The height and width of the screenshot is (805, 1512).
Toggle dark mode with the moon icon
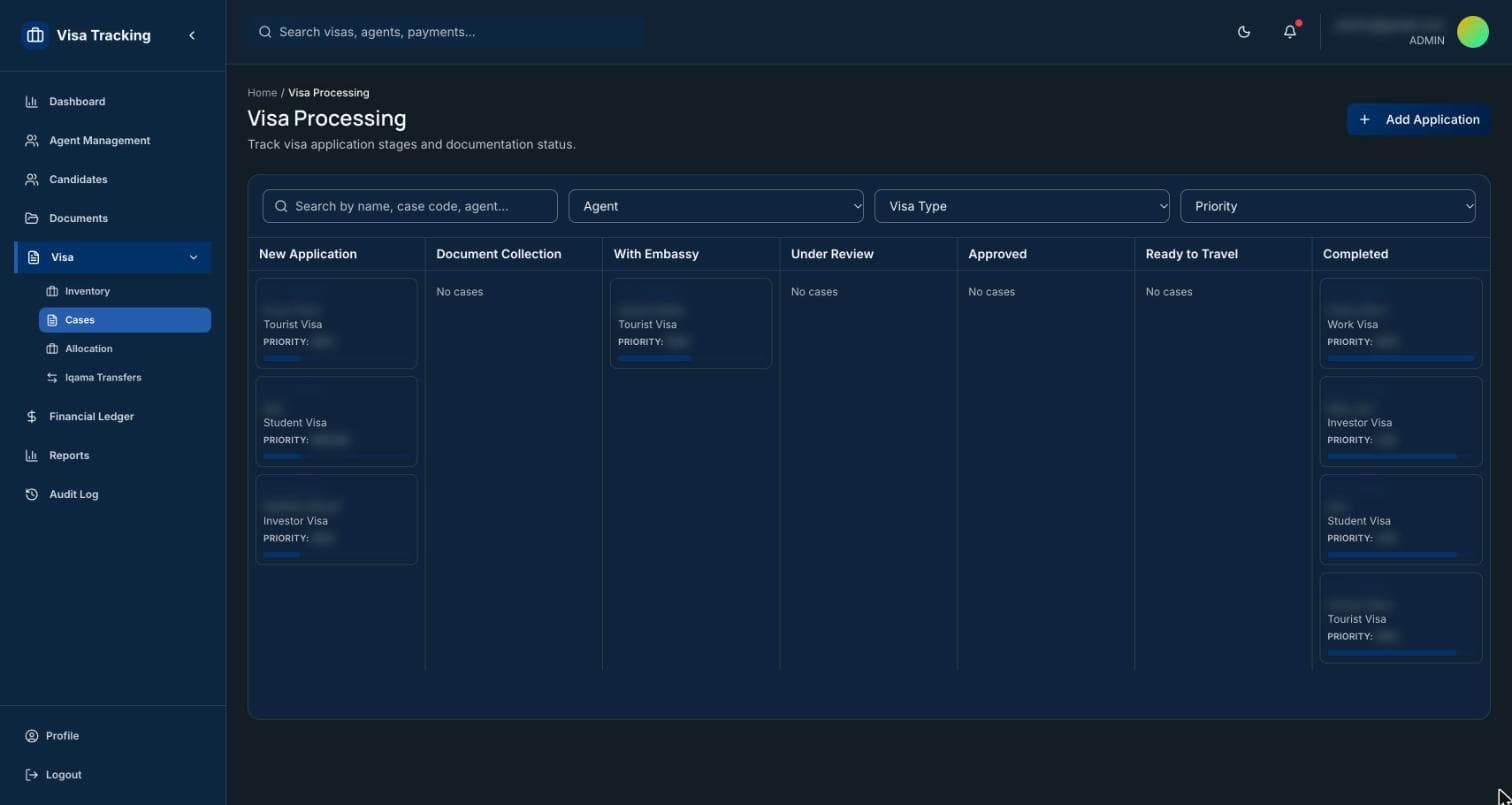1244,32
